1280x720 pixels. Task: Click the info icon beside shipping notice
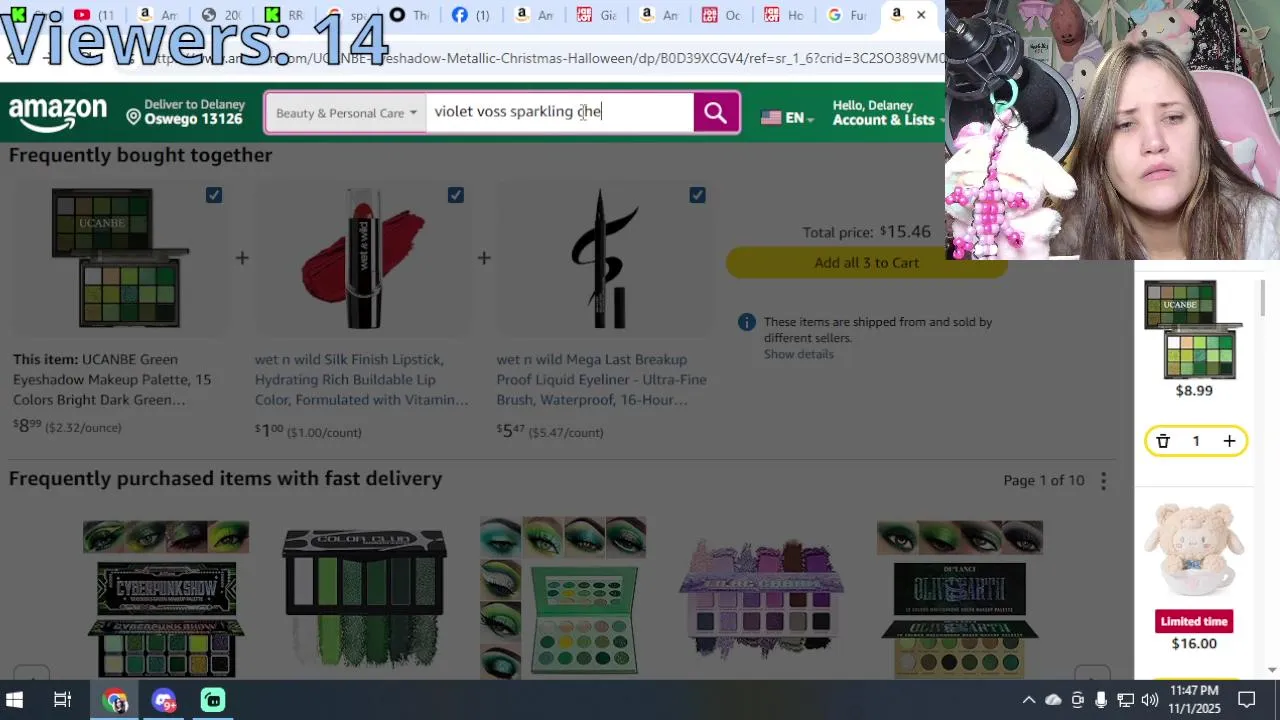pyautogui.click(x=747, y=322)
